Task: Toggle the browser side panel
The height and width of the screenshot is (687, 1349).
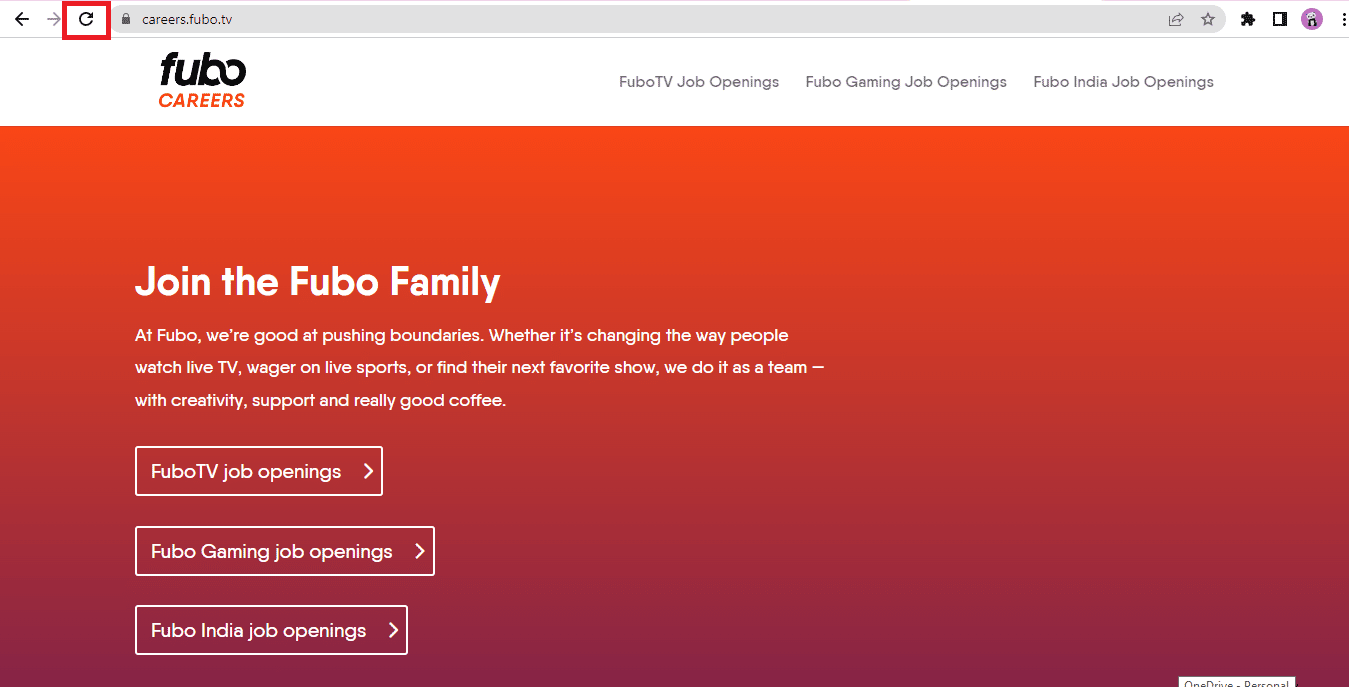Action: 1280,19
